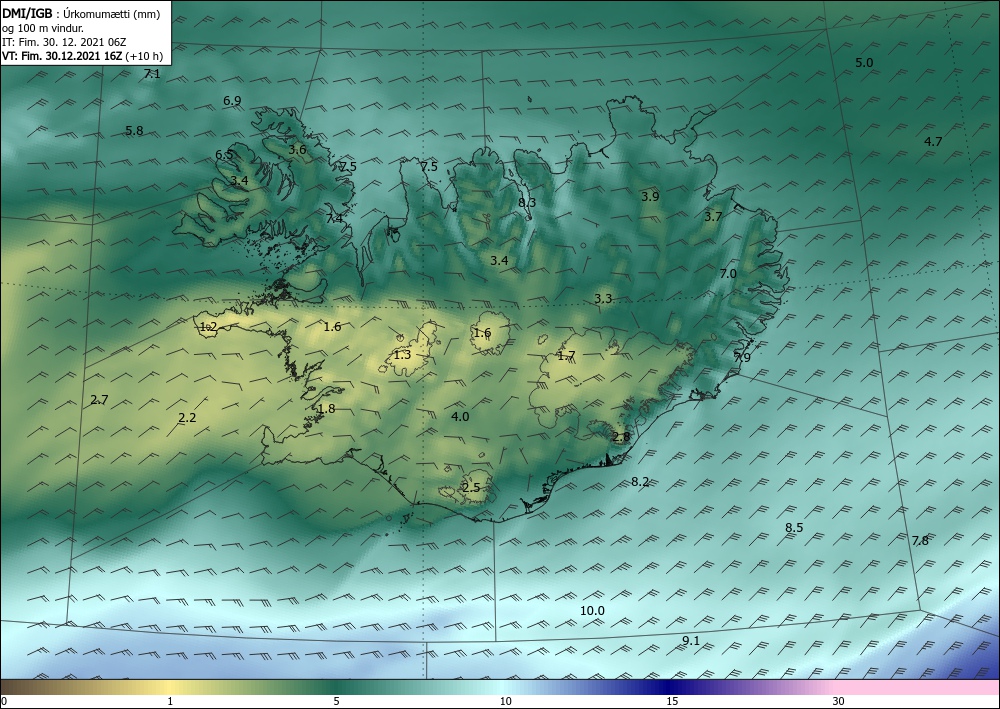Screen dimensions: 1000x709
Task: Click the title line 'DMI/IGB : Úrkomumætti (mm)'
Action: point(81,13)
